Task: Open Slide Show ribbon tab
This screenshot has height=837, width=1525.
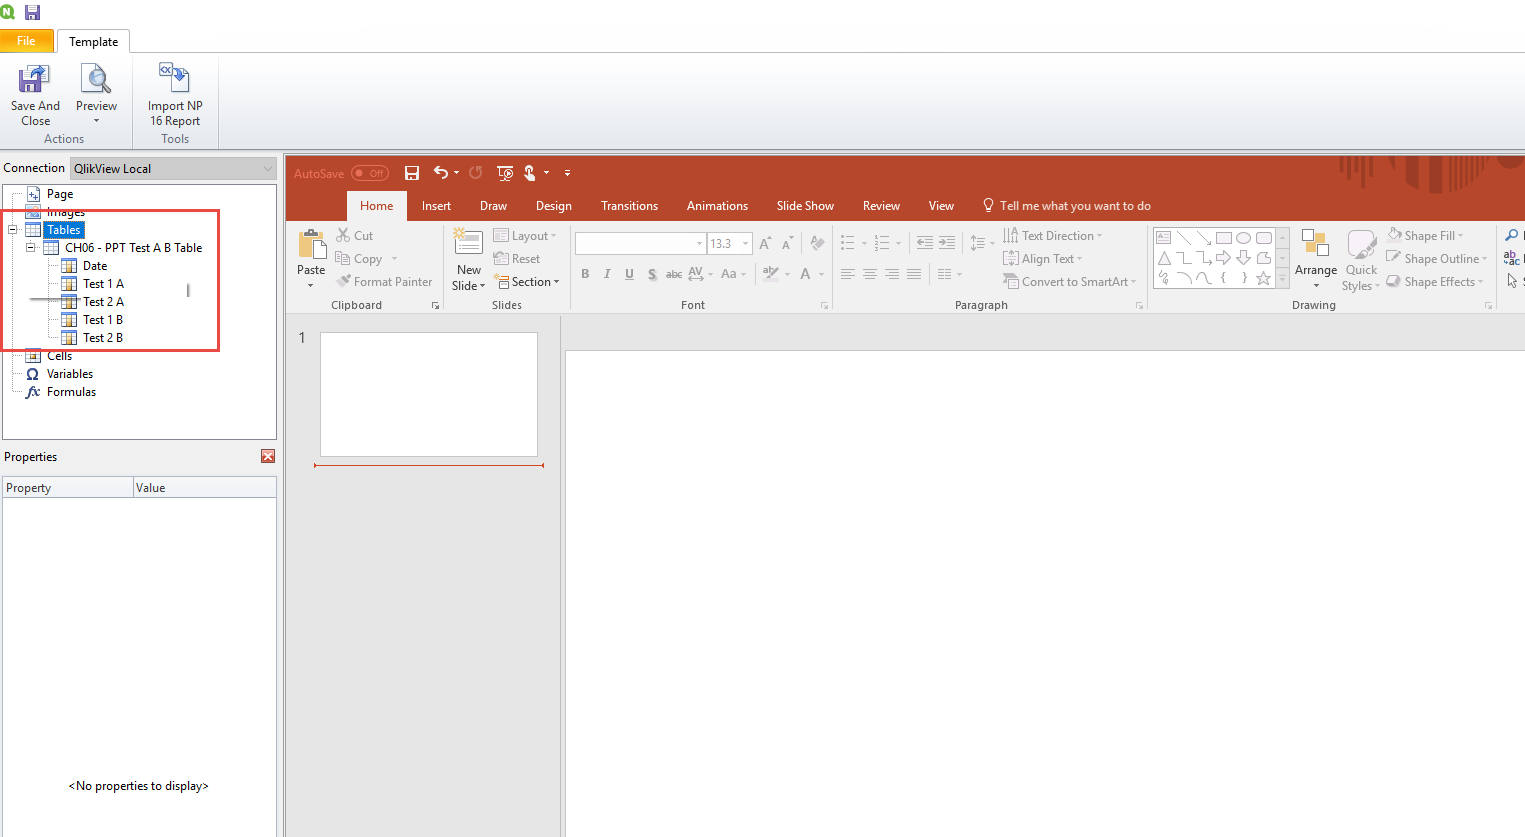Action: [x=805, y=206]
